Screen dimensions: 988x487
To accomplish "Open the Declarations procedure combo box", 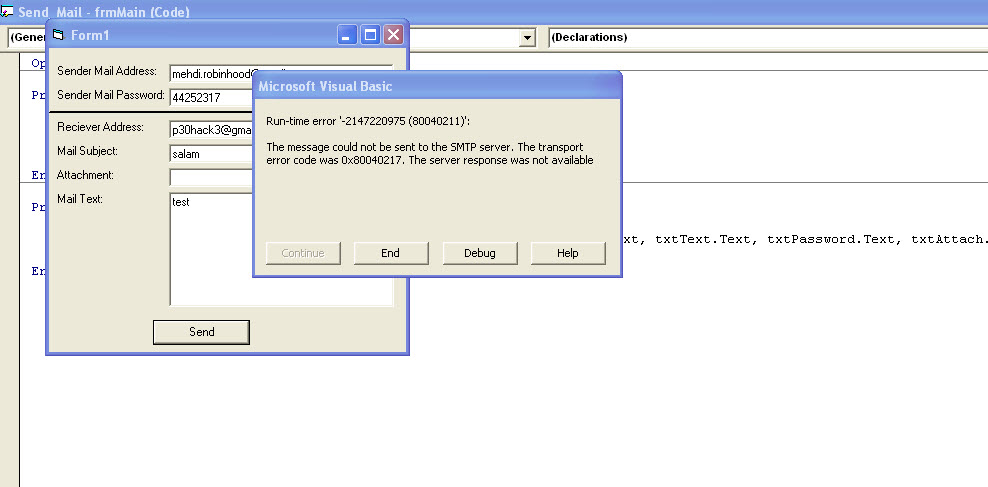I will point(767,37).
